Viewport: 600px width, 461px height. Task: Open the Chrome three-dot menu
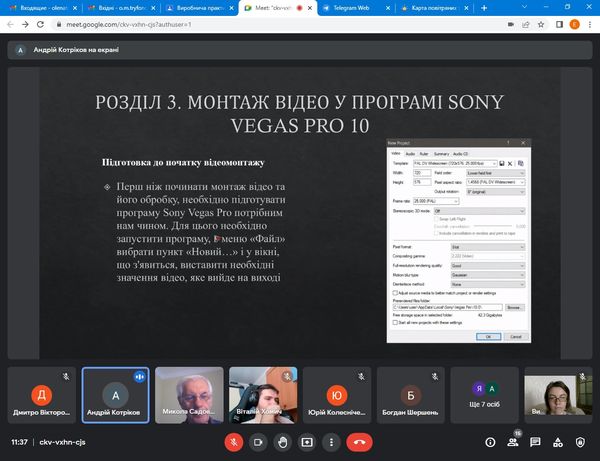590,24
